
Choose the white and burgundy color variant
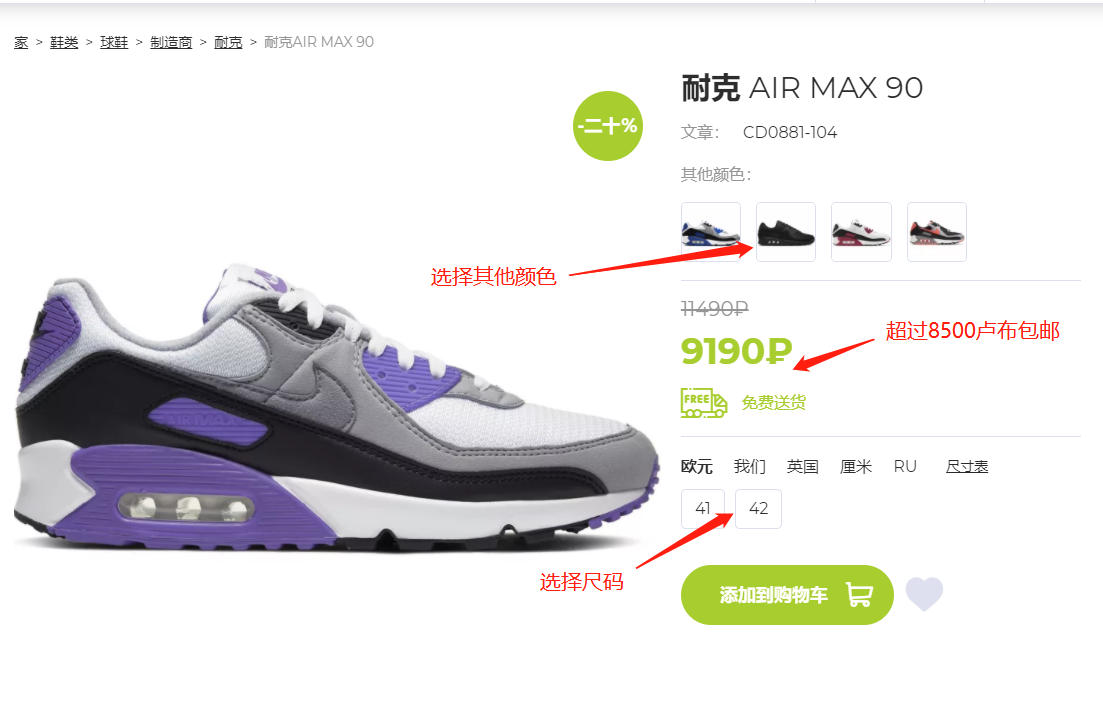tap(861, 232)
